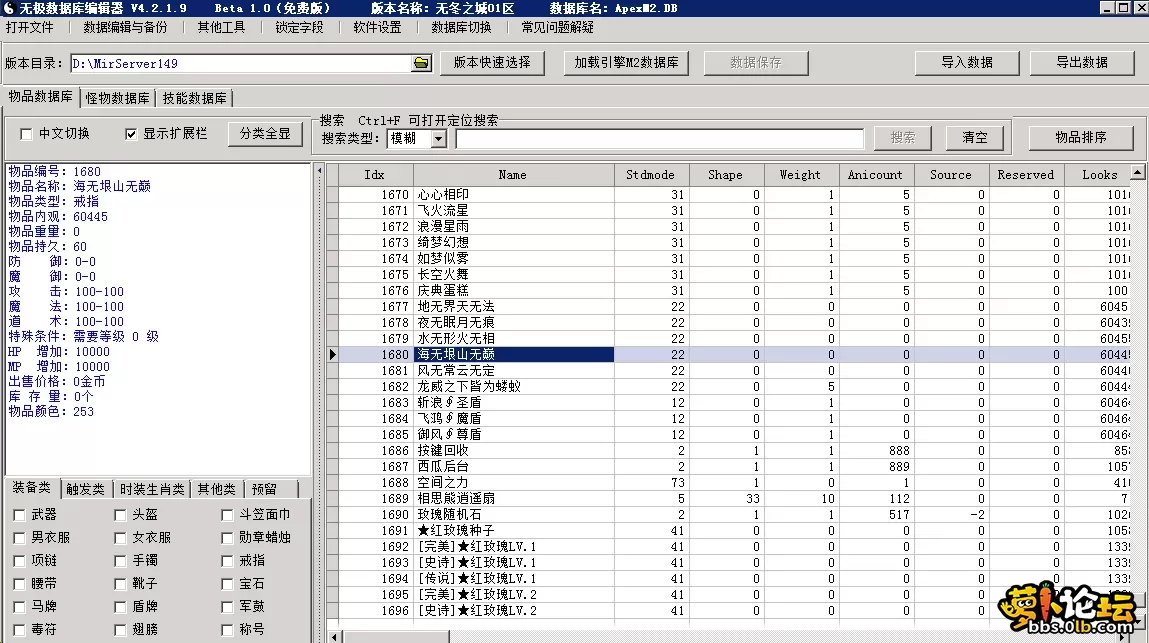Sort by the Name column header

[x=513, y=174]
